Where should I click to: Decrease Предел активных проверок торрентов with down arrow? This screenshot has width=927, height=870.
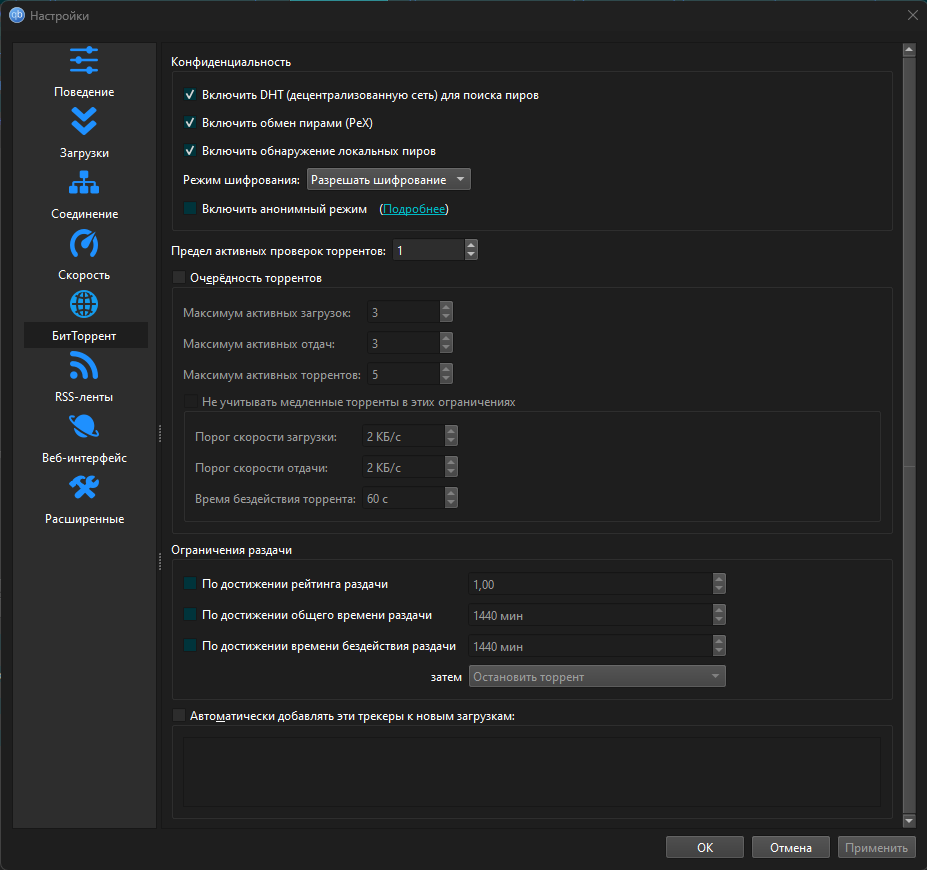tap(471, 255)
